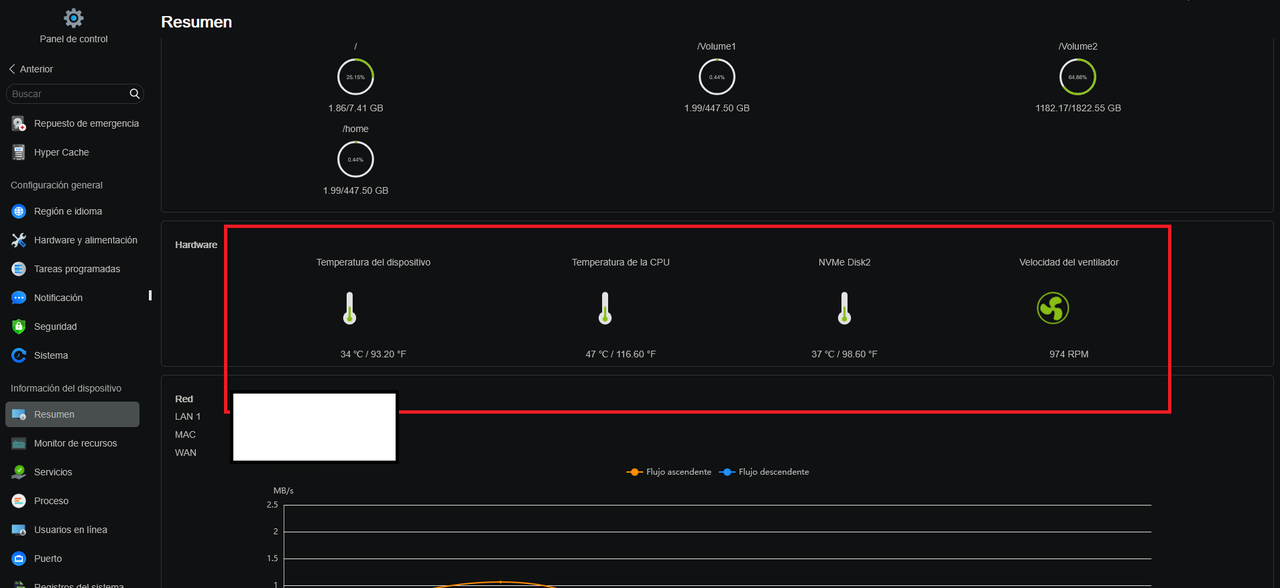Click the 37 °C / 98.60 °F value
This screenshot has height=588, width=1280.
pos(844,354)
